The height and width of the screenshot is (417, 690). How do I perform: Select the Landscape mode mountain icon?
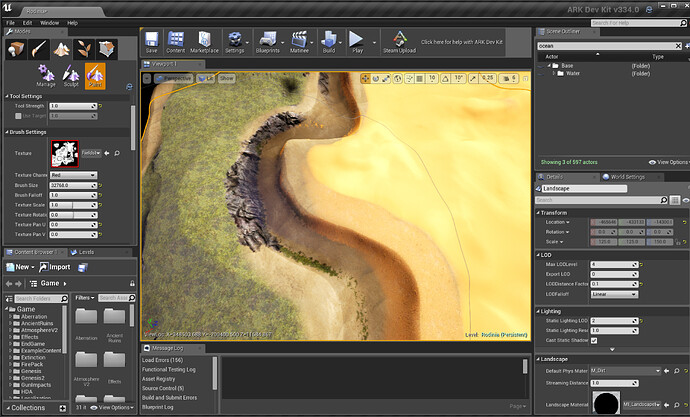click(62, 49)
